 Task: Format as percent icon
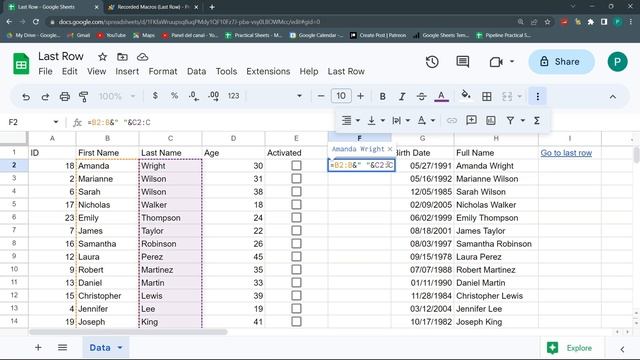pyautogui.click(x=174, y=96)
